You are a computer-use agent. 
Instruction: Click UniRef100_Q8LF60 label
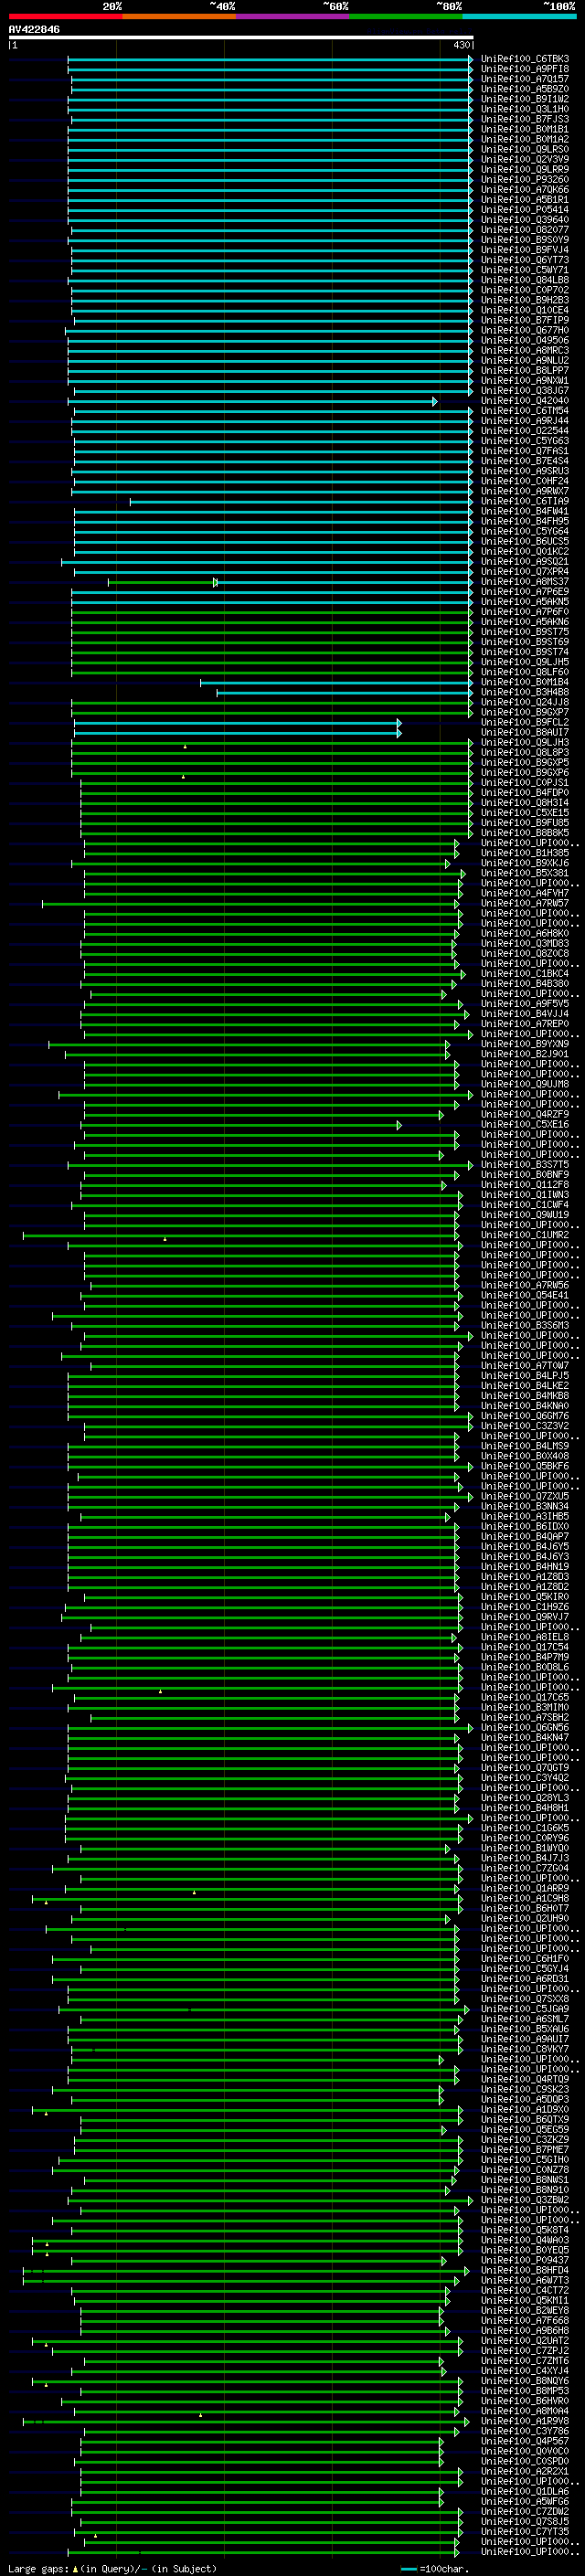[525, 673]
